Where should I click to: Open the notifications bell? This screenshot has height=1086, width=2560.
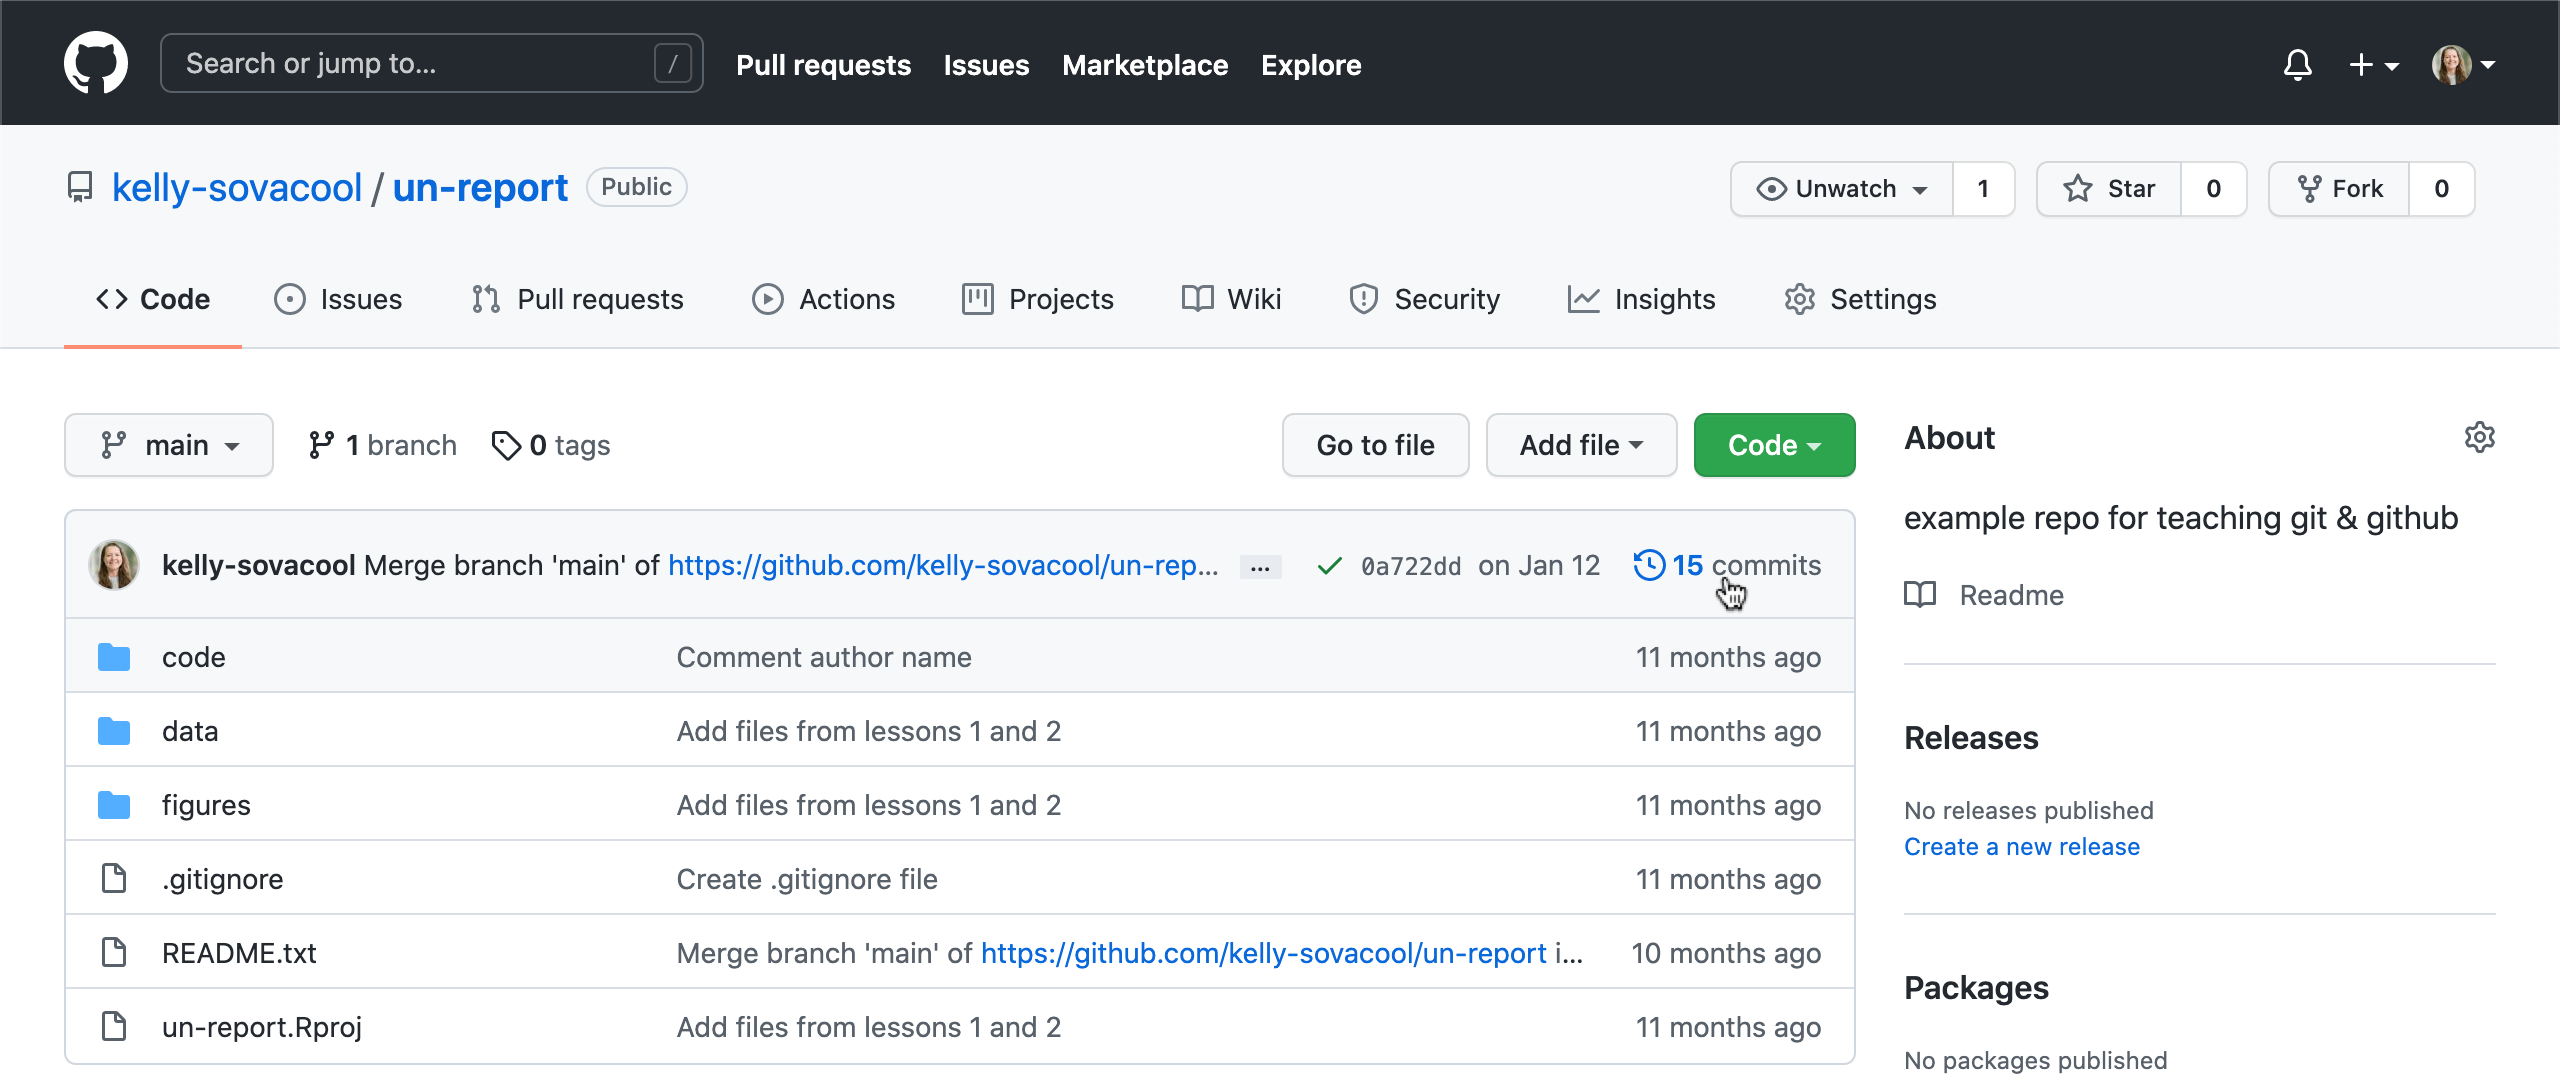click(2297, 65)
